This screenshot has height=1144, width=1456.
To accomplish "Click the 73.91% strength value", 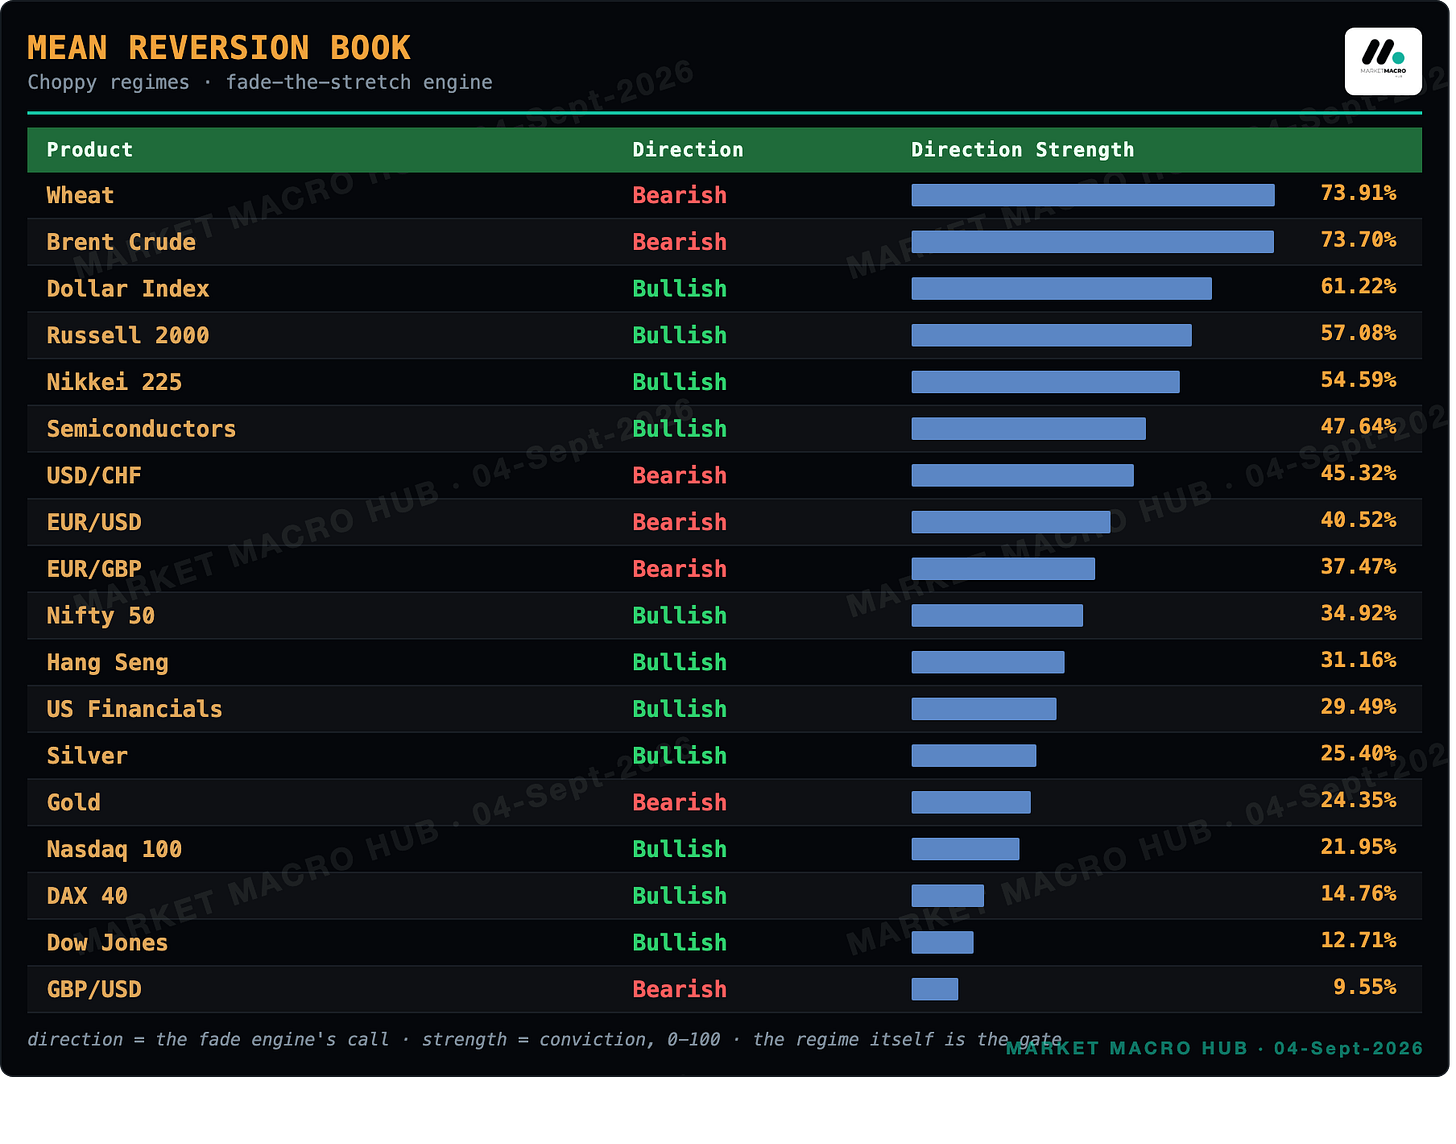I will 1359,193.
